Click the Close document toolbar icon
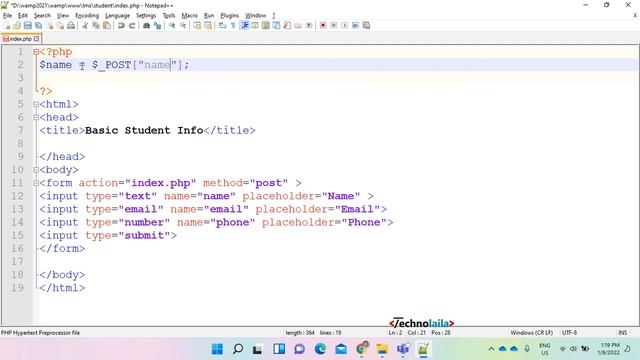 point(49,25)
